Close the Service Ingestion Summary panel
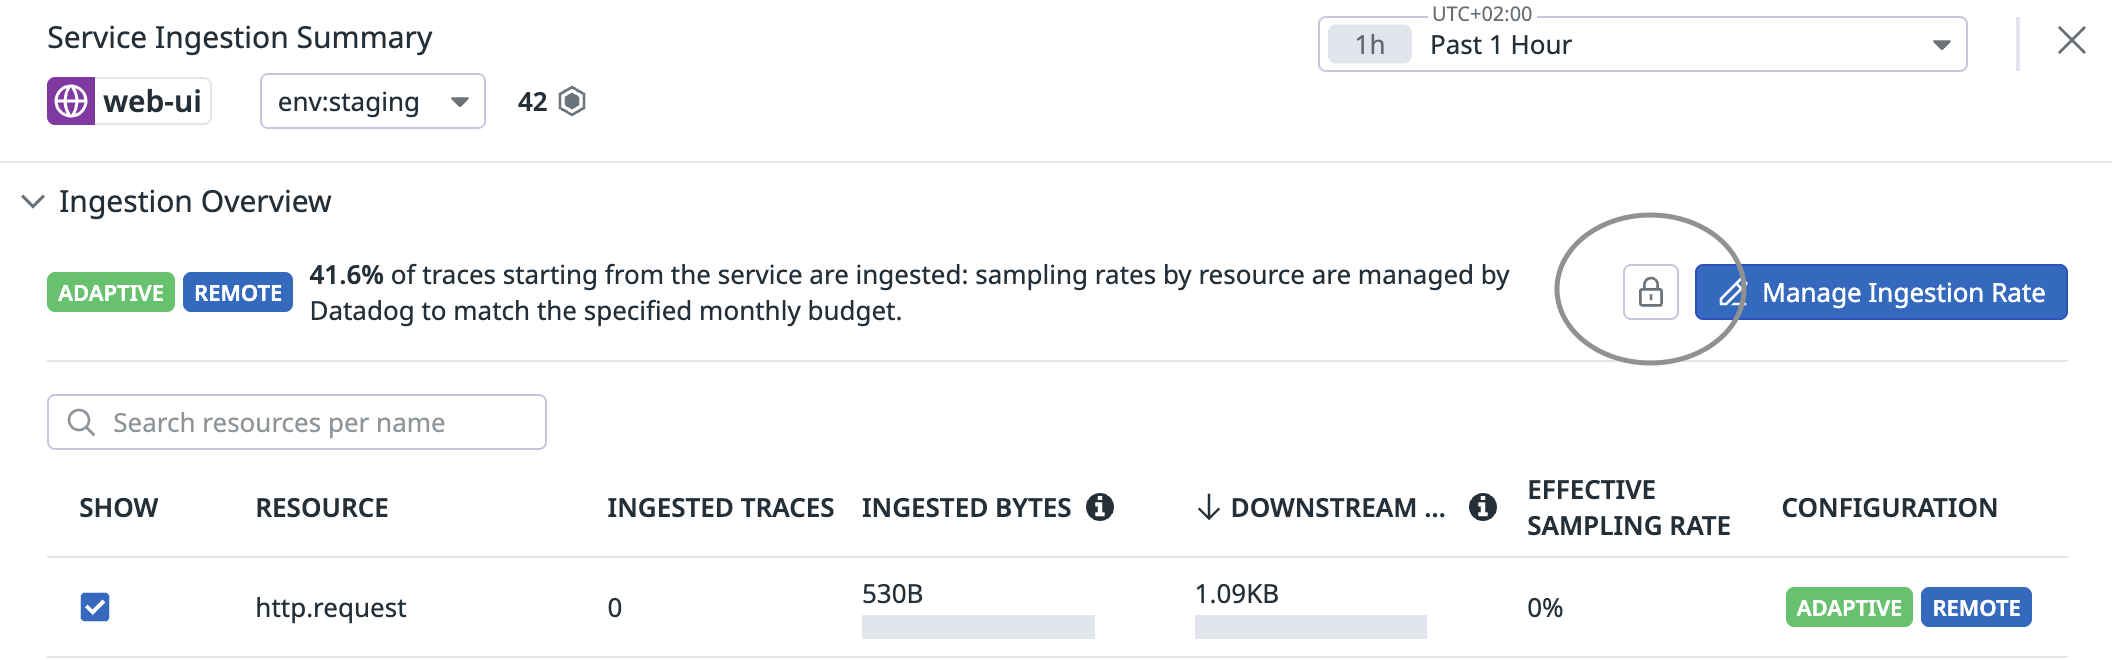This screenshot has height=660, width=2112. (x=2071, y=41)
